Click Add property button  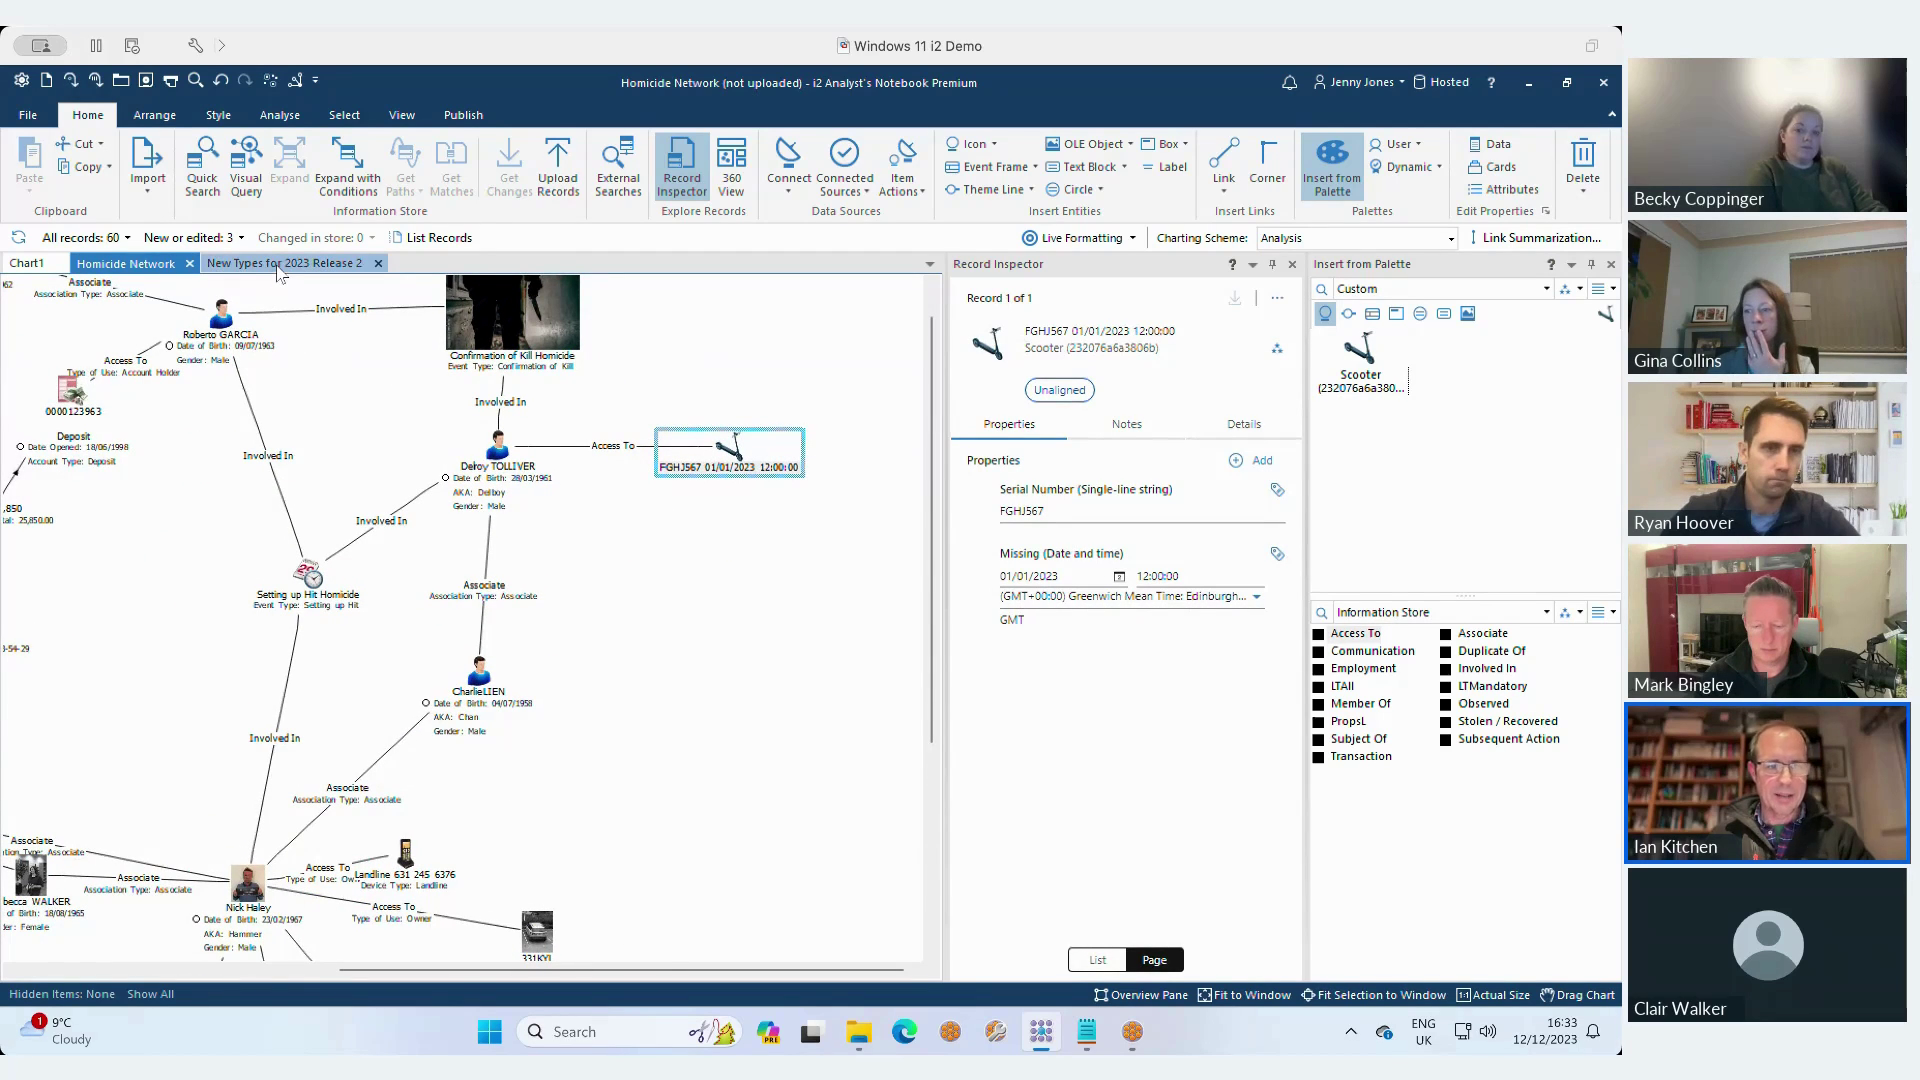coord(1251,461)
